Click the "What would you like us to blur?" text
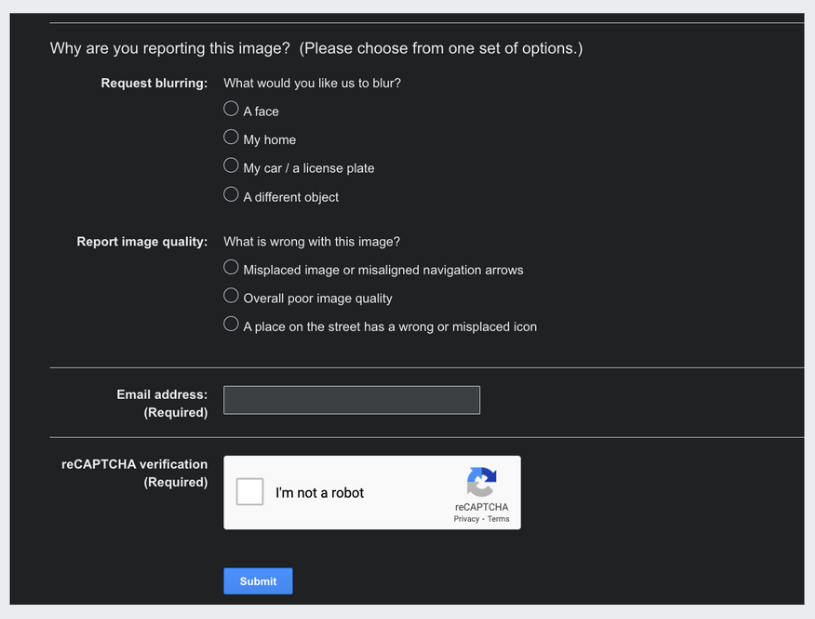The height and width of the screenshot is (619, 815). point(312,83)
